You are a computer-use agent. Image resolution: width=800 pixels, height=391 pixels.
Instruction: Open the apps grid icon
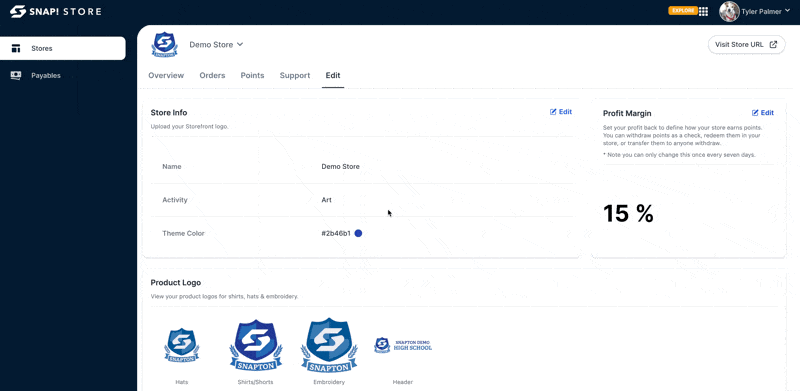703,11
